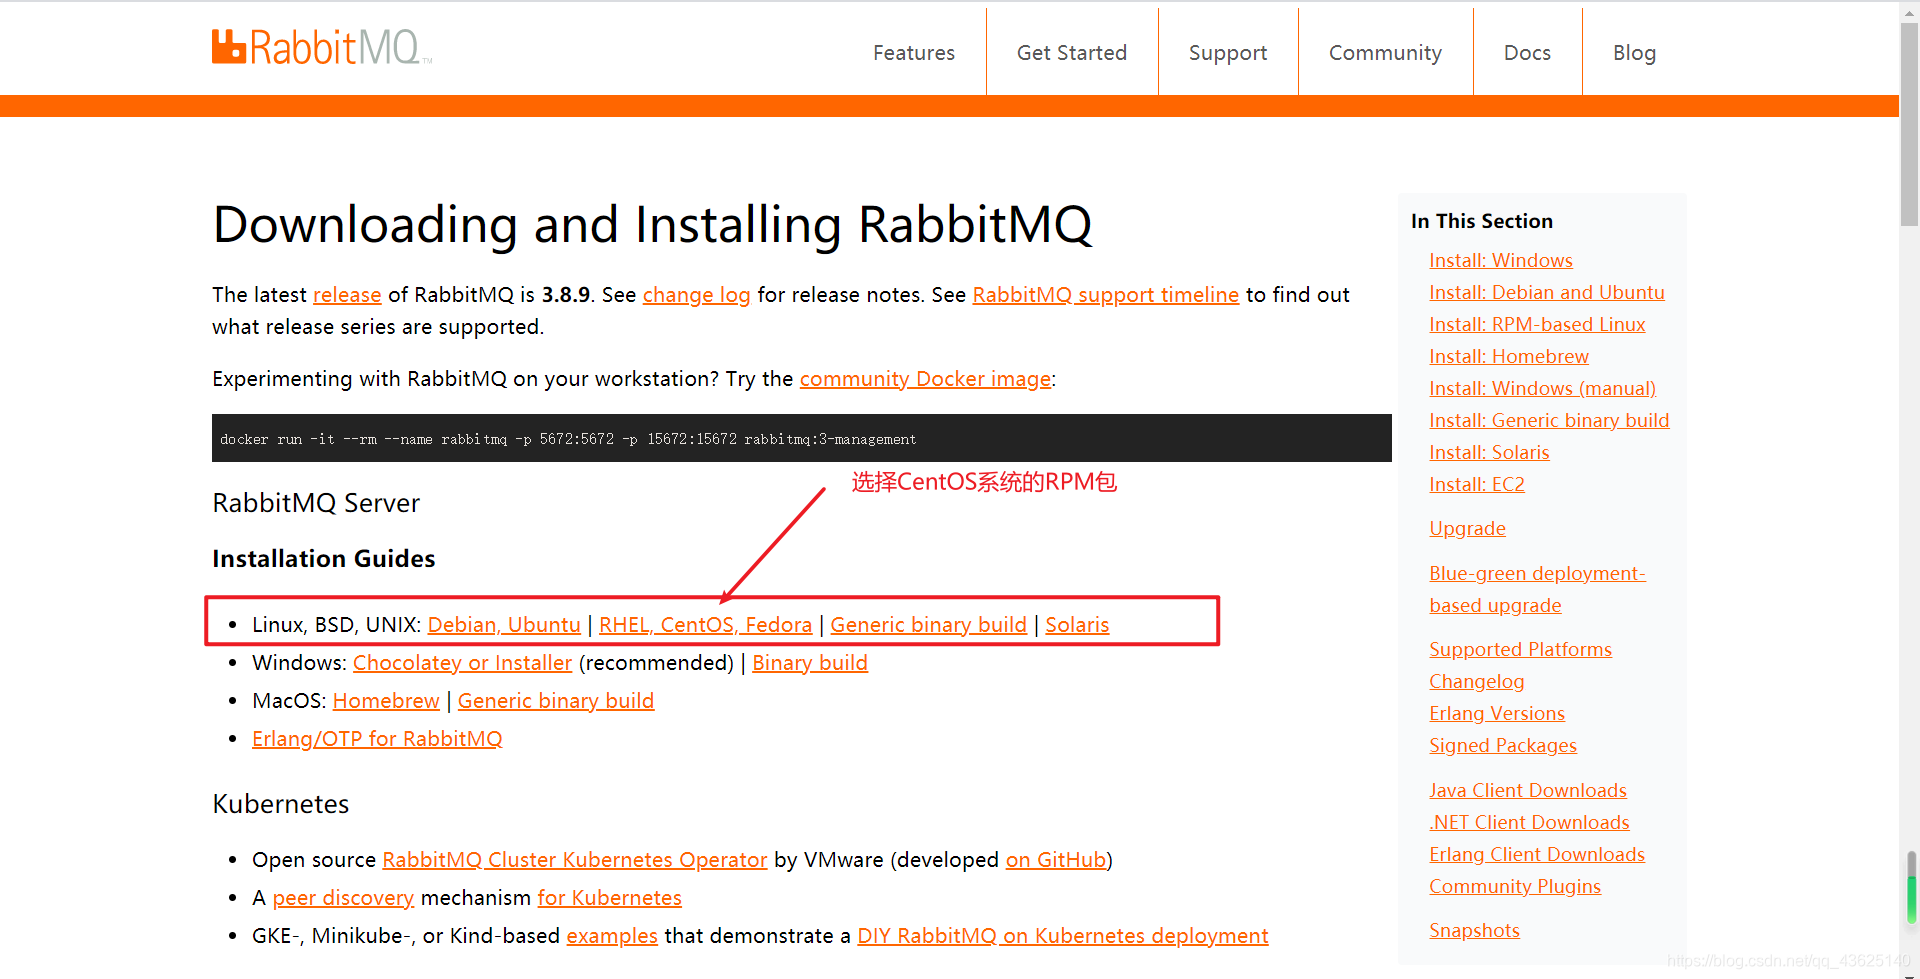This screenshot has width=1920, height=979.
Task: Open the Features menu item
Action: [913, 53]
